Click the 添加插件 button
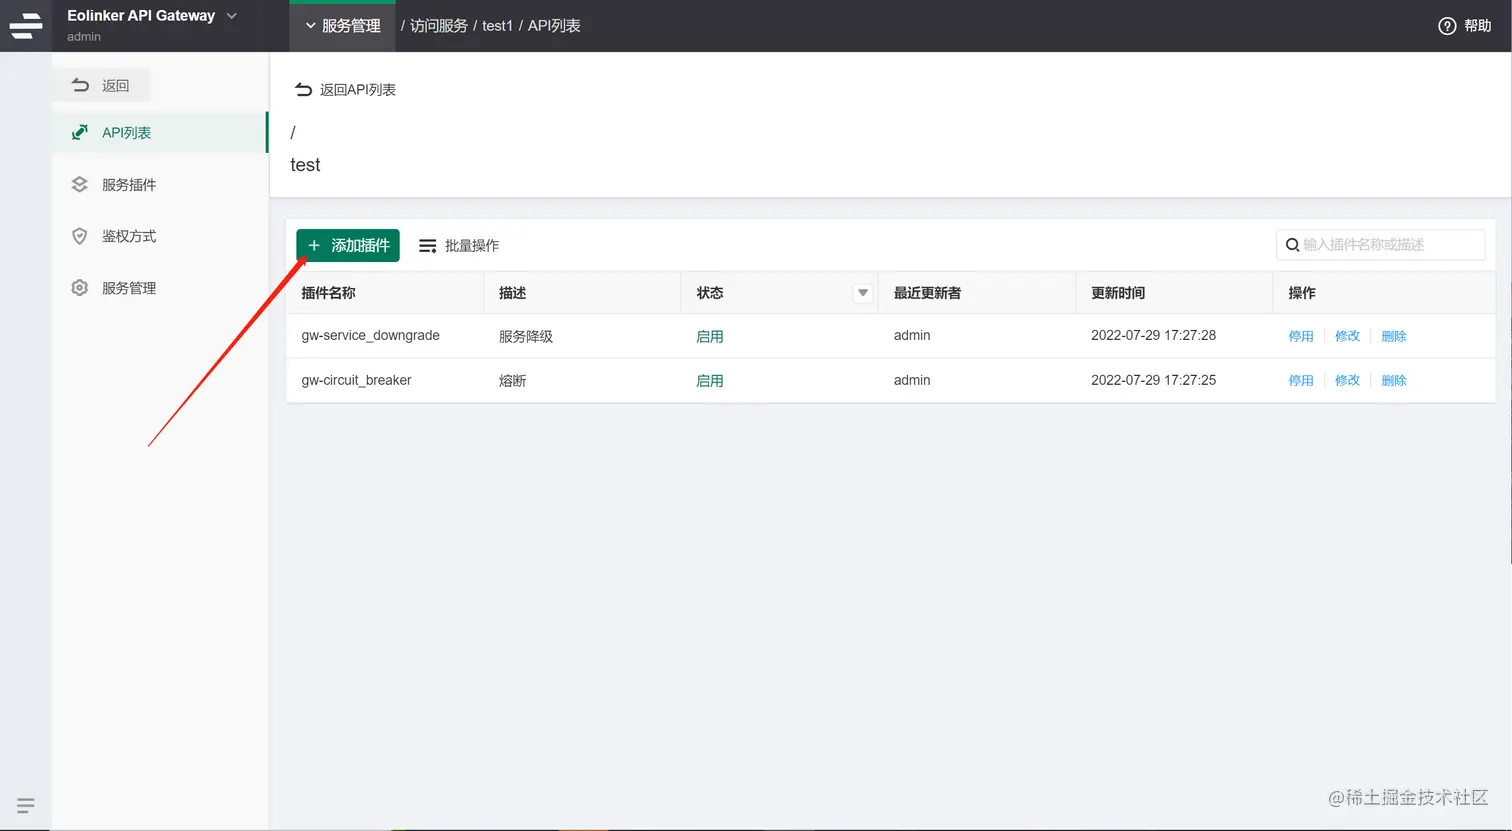 coord(347,245)
